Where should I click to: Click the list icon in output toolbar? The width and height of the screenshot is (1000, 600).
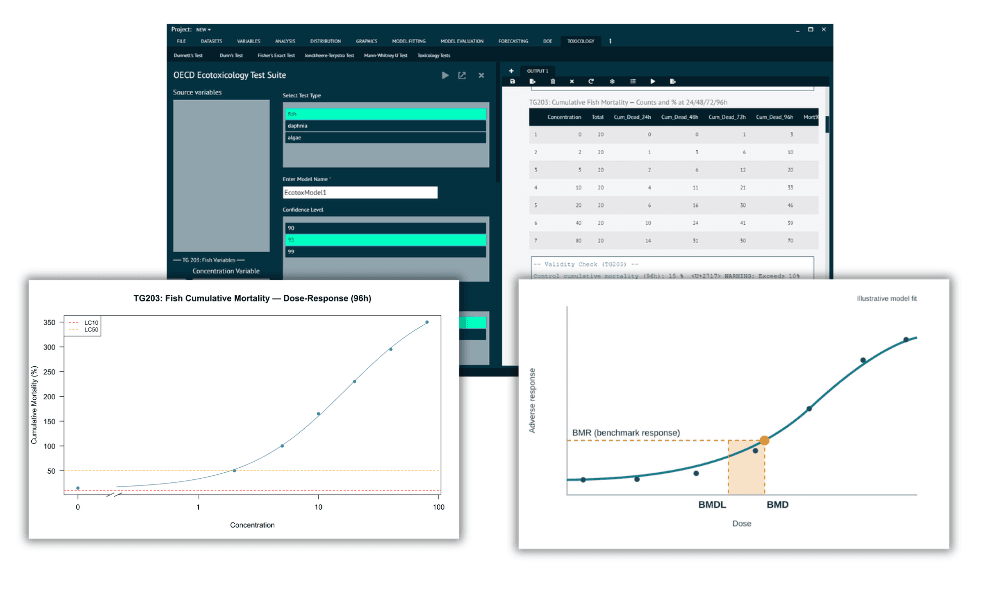tap(633, 82)
